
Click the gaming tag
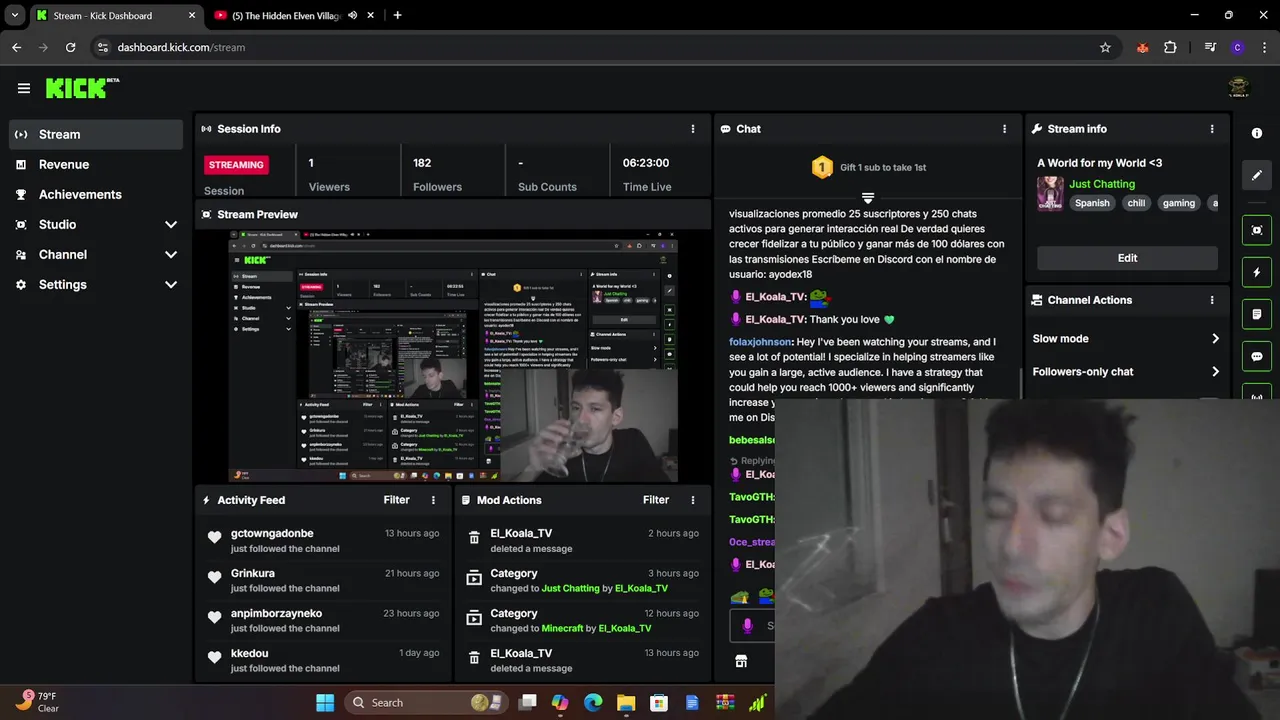pos(1179,203)
